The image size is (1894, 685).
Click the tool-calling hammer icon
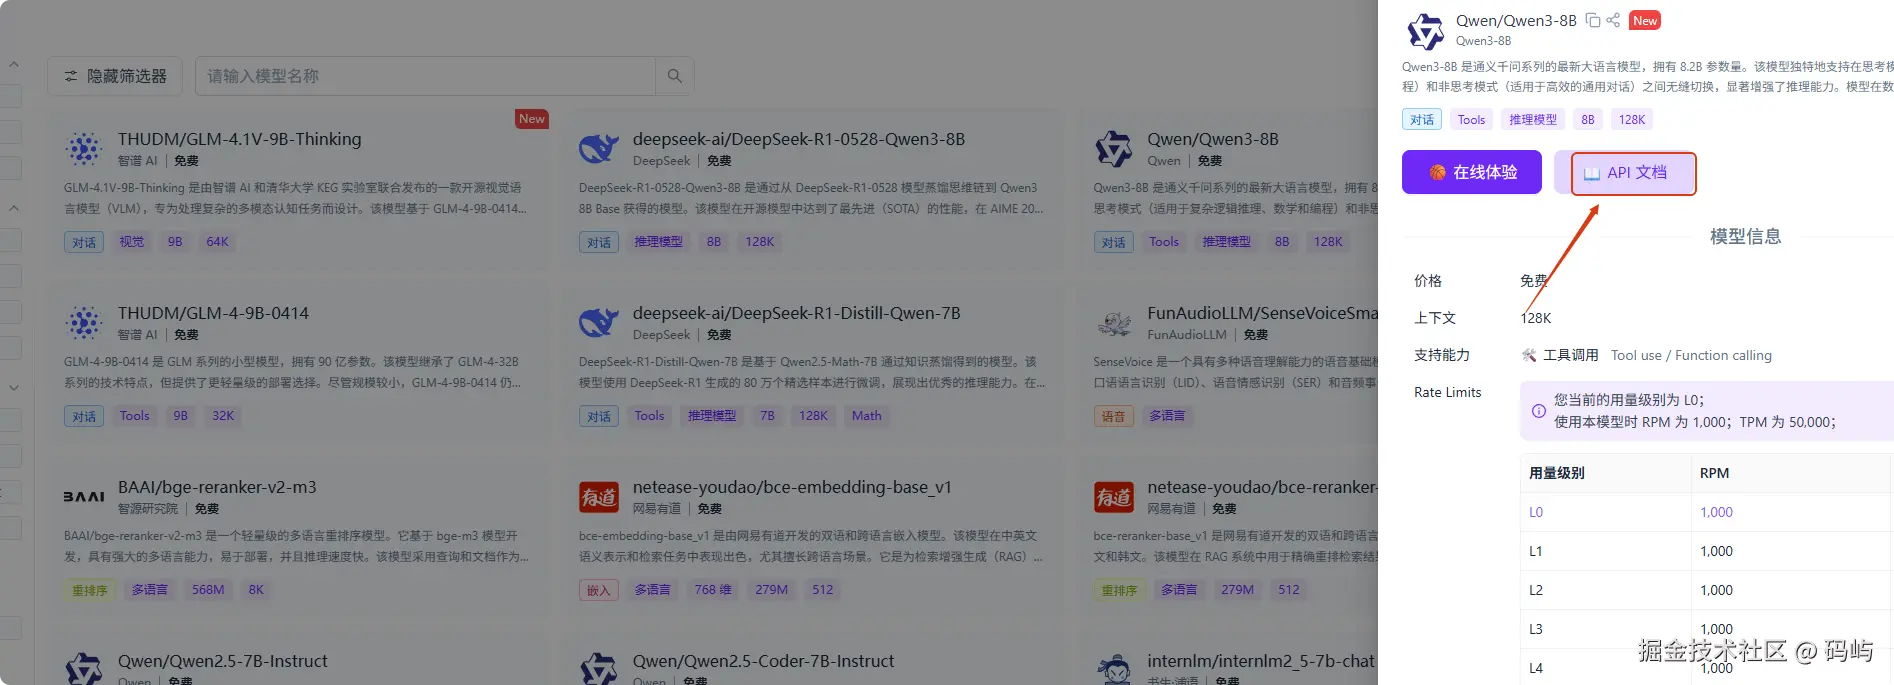(x=1529, y=355)
